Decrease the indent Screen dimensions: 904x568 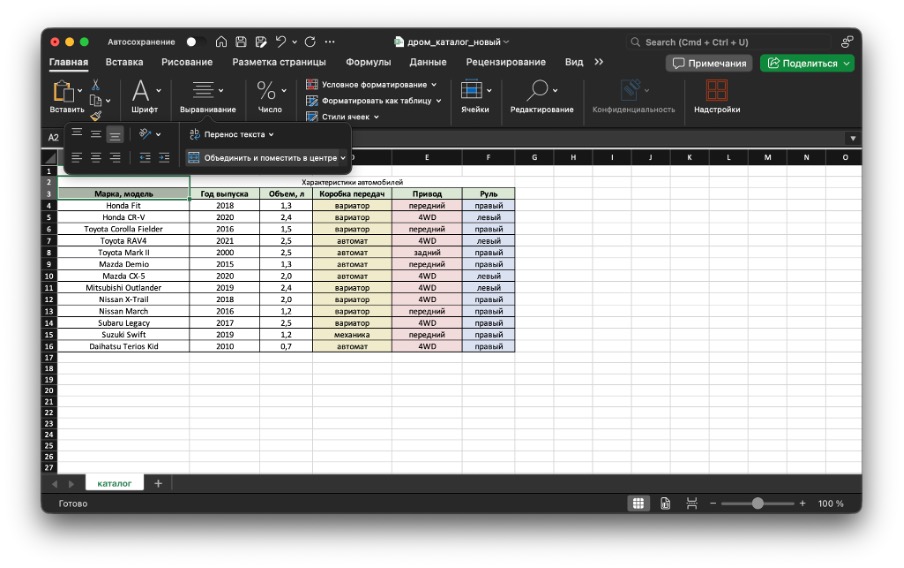[145, 157]
